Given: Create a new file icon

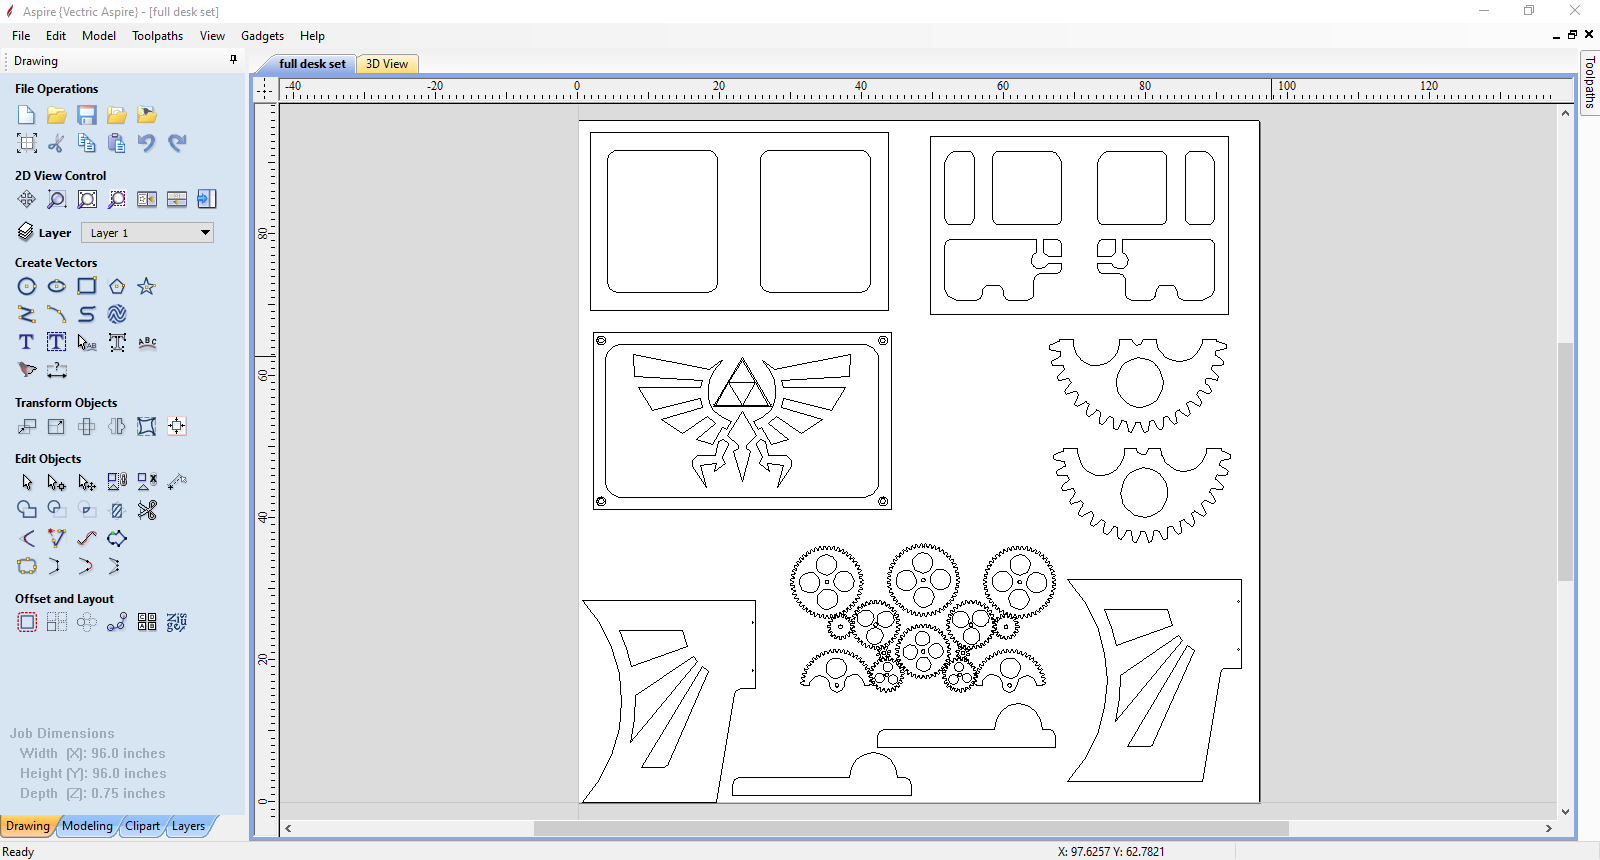Looking at the screenshot, I should coord(27,115).
